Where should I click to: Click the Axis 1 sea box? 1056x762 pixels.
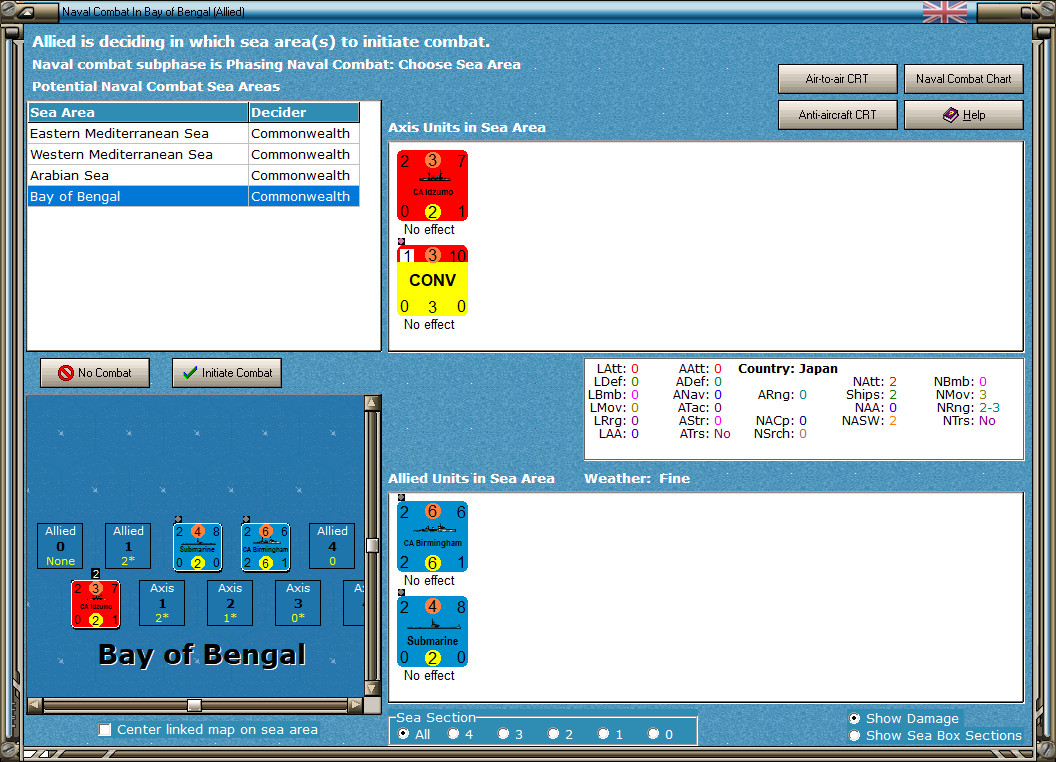162,603
